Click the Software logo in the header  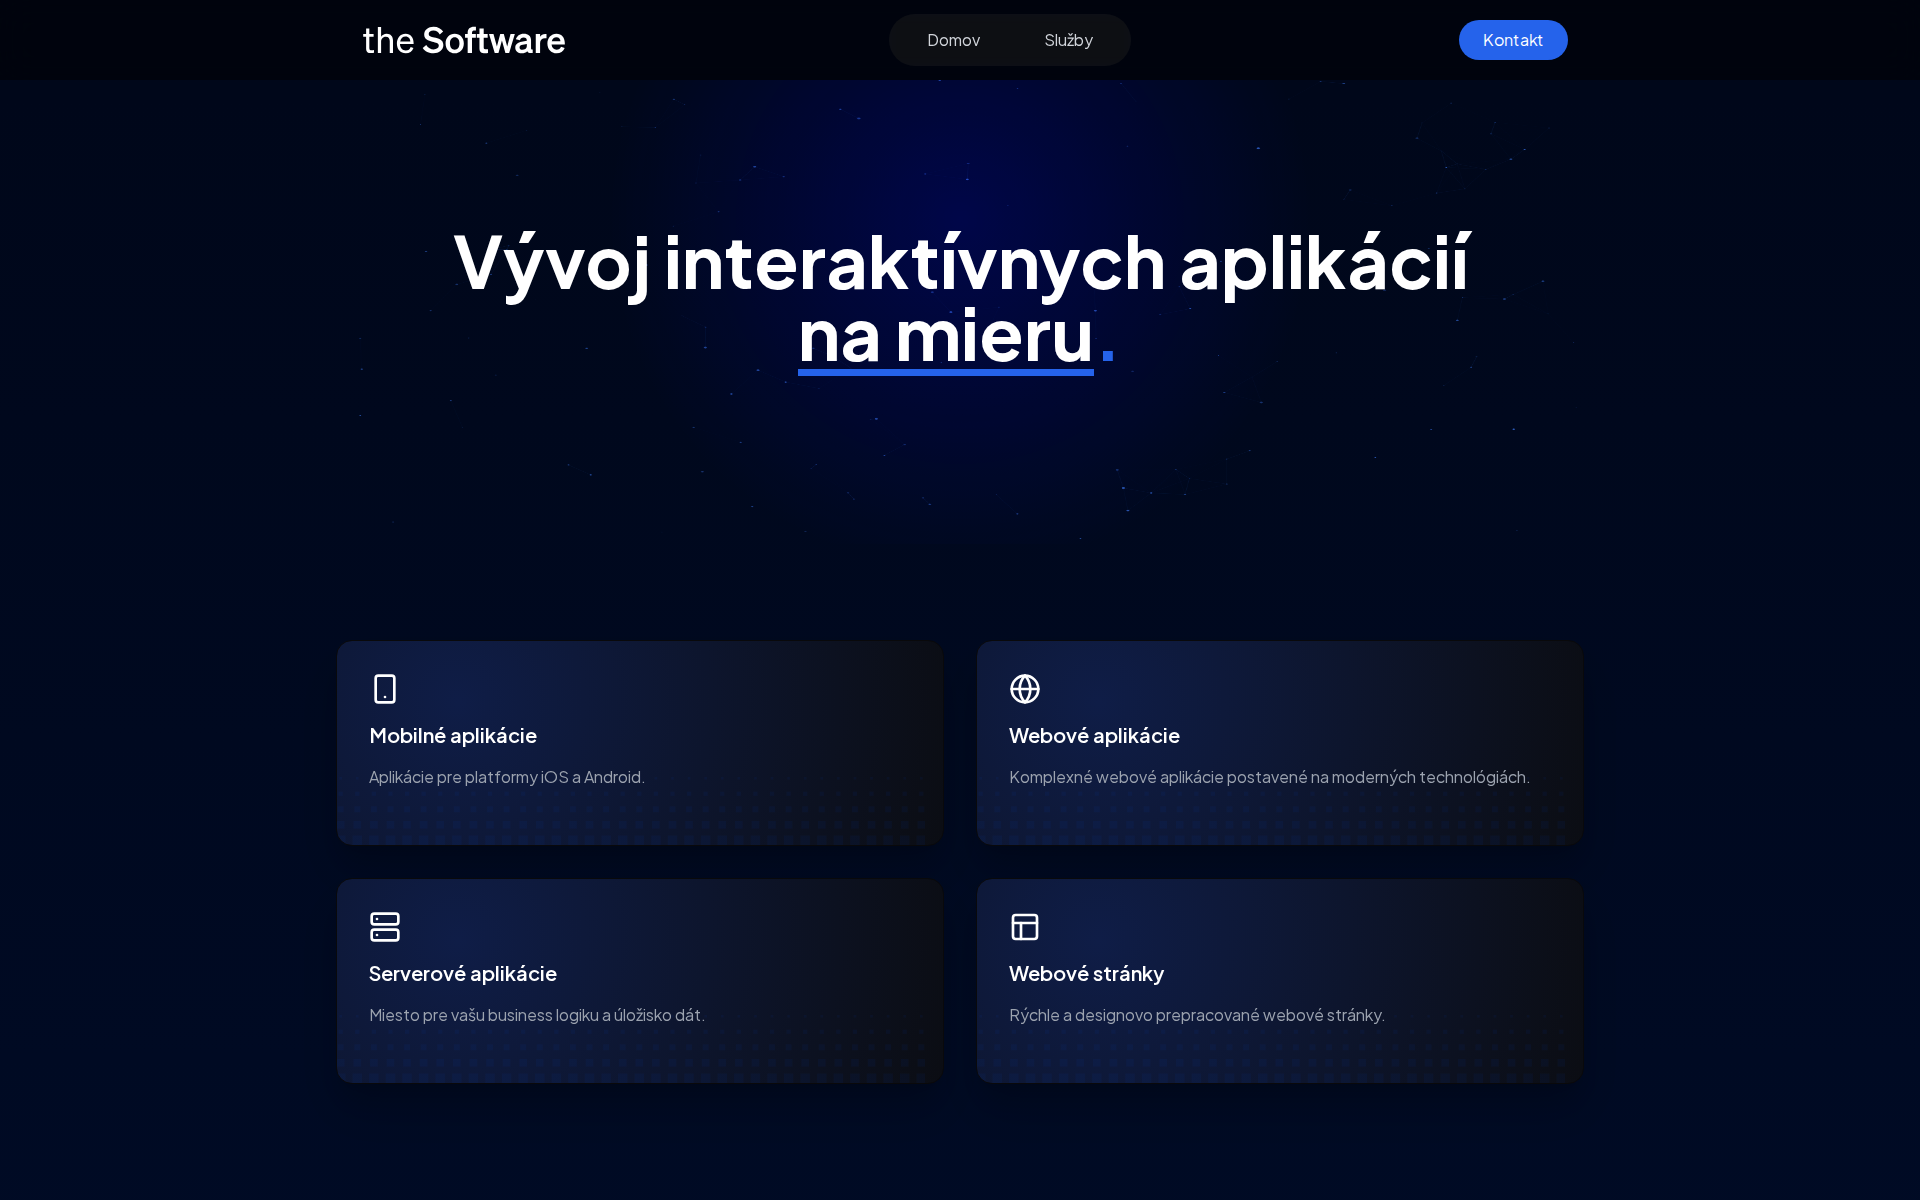[463, 40]
